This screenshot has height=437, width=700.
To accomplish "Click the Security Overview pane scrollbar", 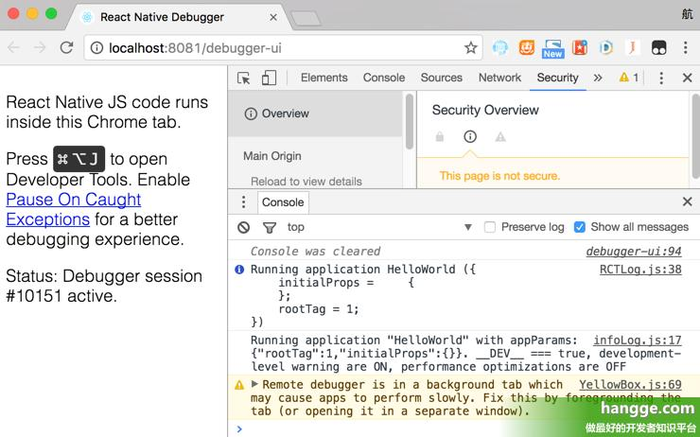I will click(x=696, y=136).
